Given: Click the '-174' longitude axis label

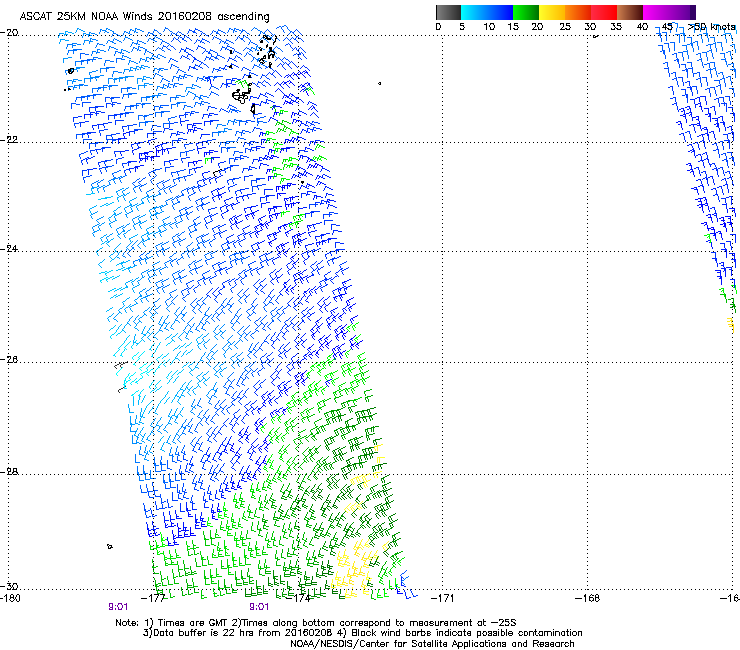Looking at the screenshot, I should (x=299, y=598).
